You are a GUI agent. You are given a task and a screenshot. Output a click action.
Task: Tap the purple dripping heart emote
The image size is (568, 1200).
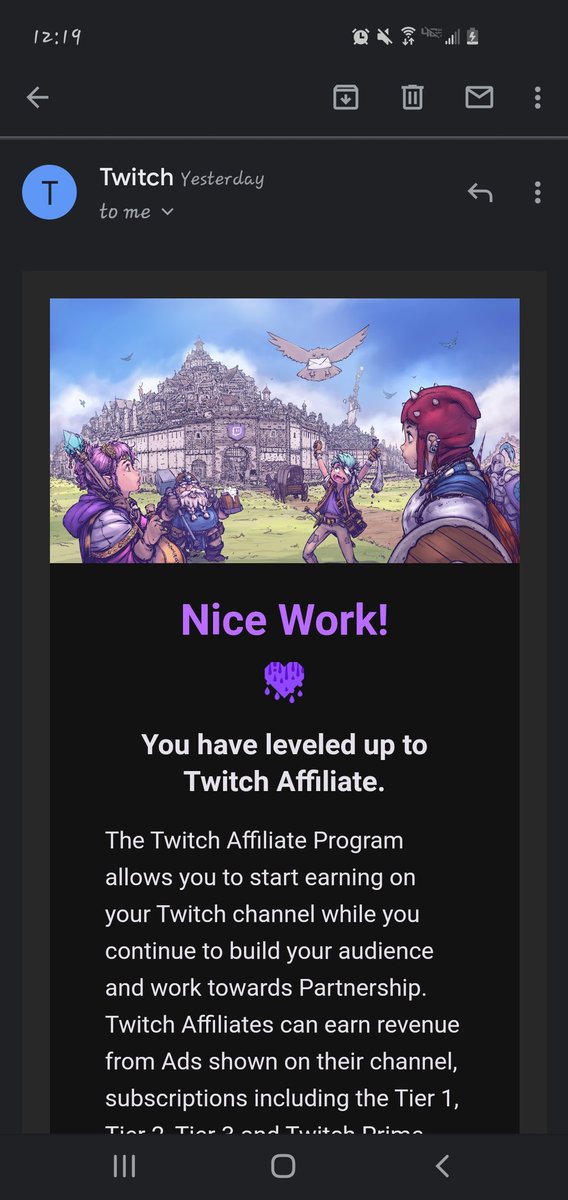pyautogui.click(x=284, y=681)
